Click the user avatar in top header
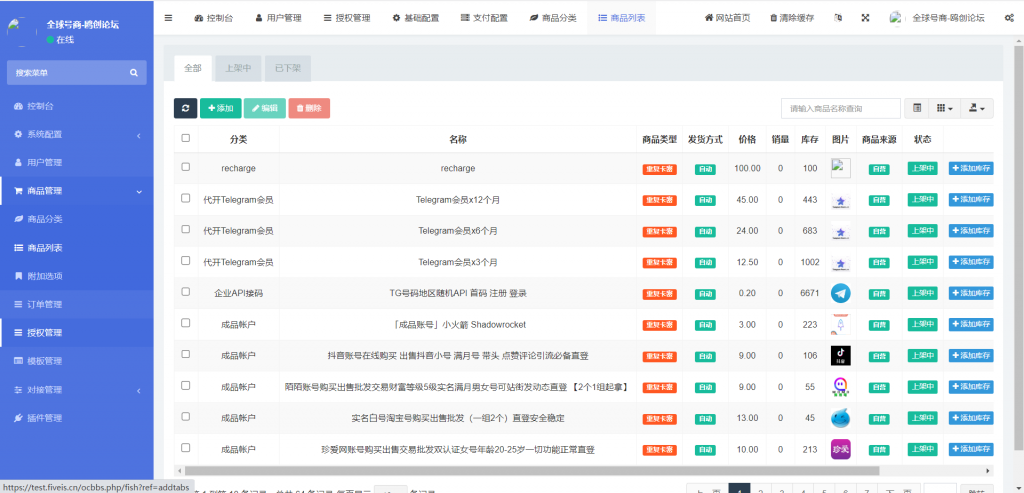1024x493 pixels. click(x=896, y=18)
